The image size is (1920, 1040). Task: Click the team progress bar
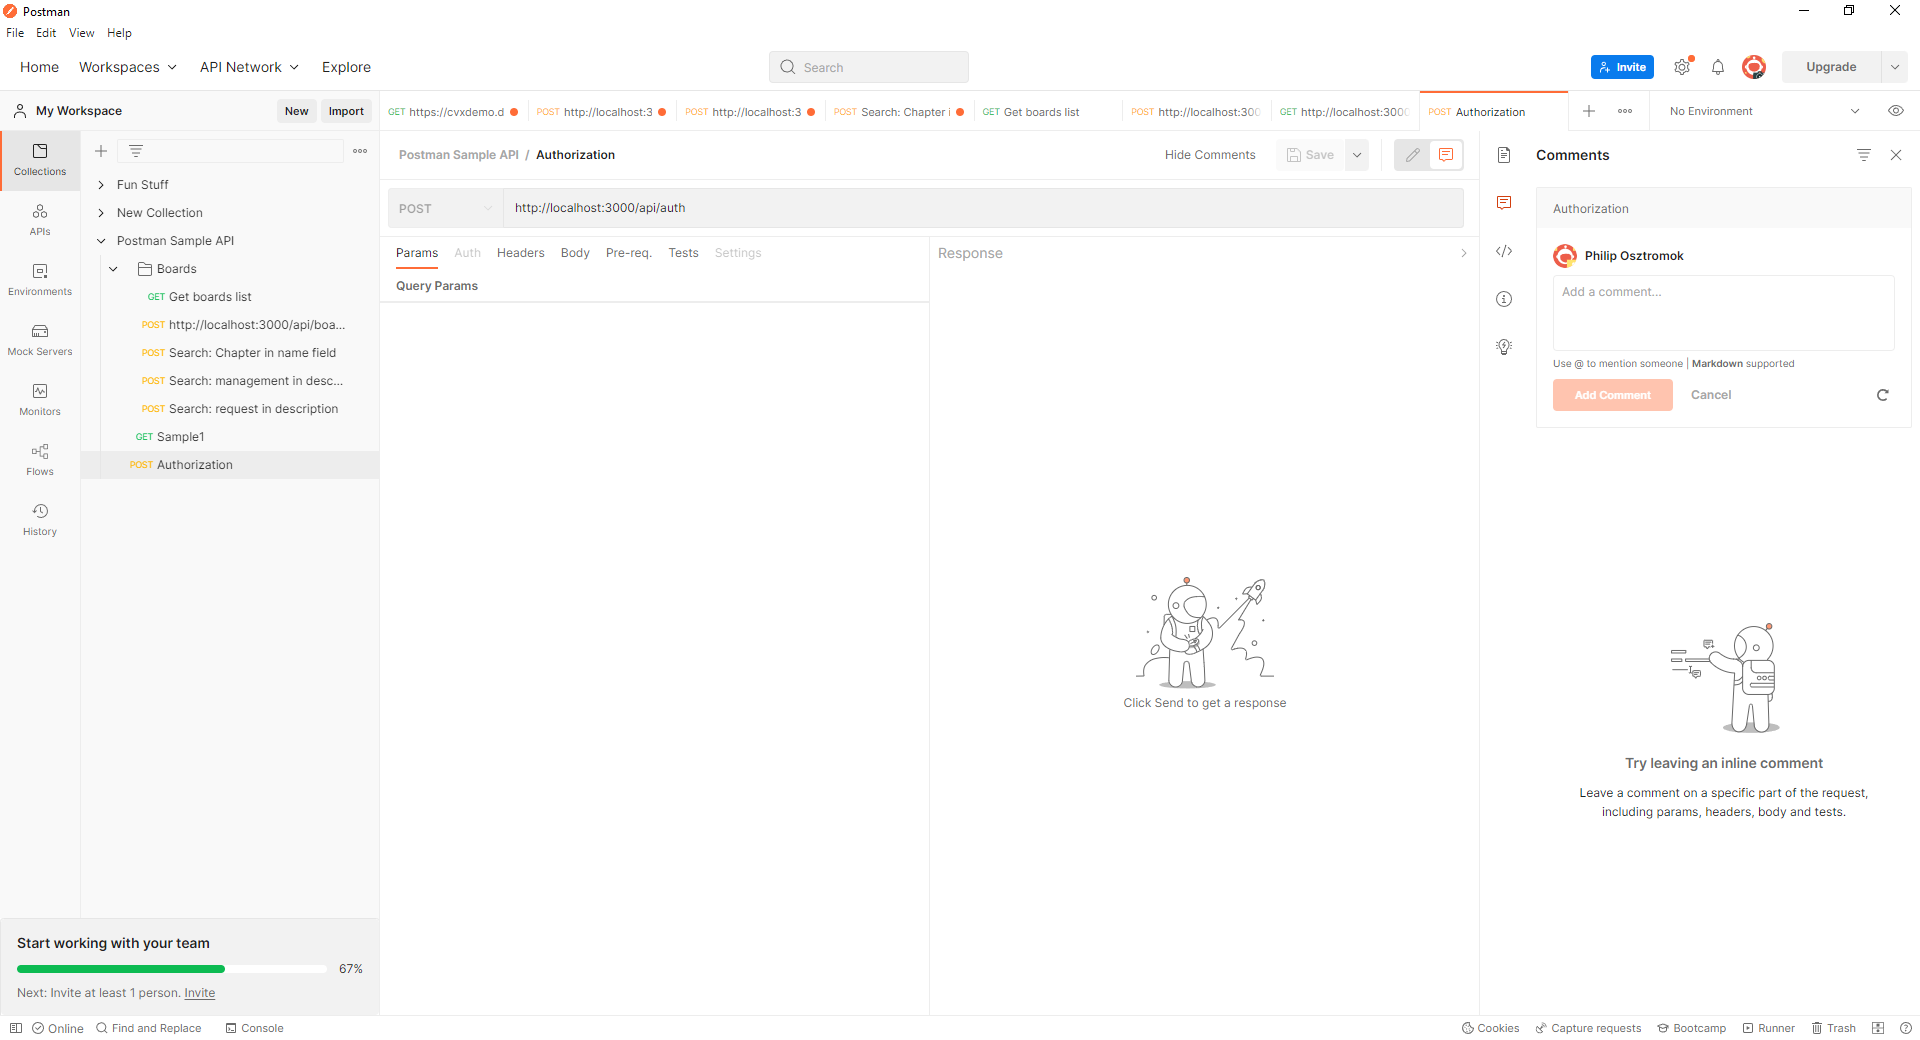pos(172,969)
